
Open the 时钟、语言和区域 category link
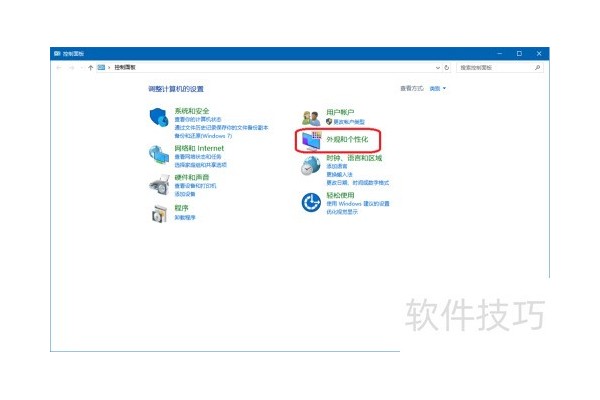(x=354, y=158)
